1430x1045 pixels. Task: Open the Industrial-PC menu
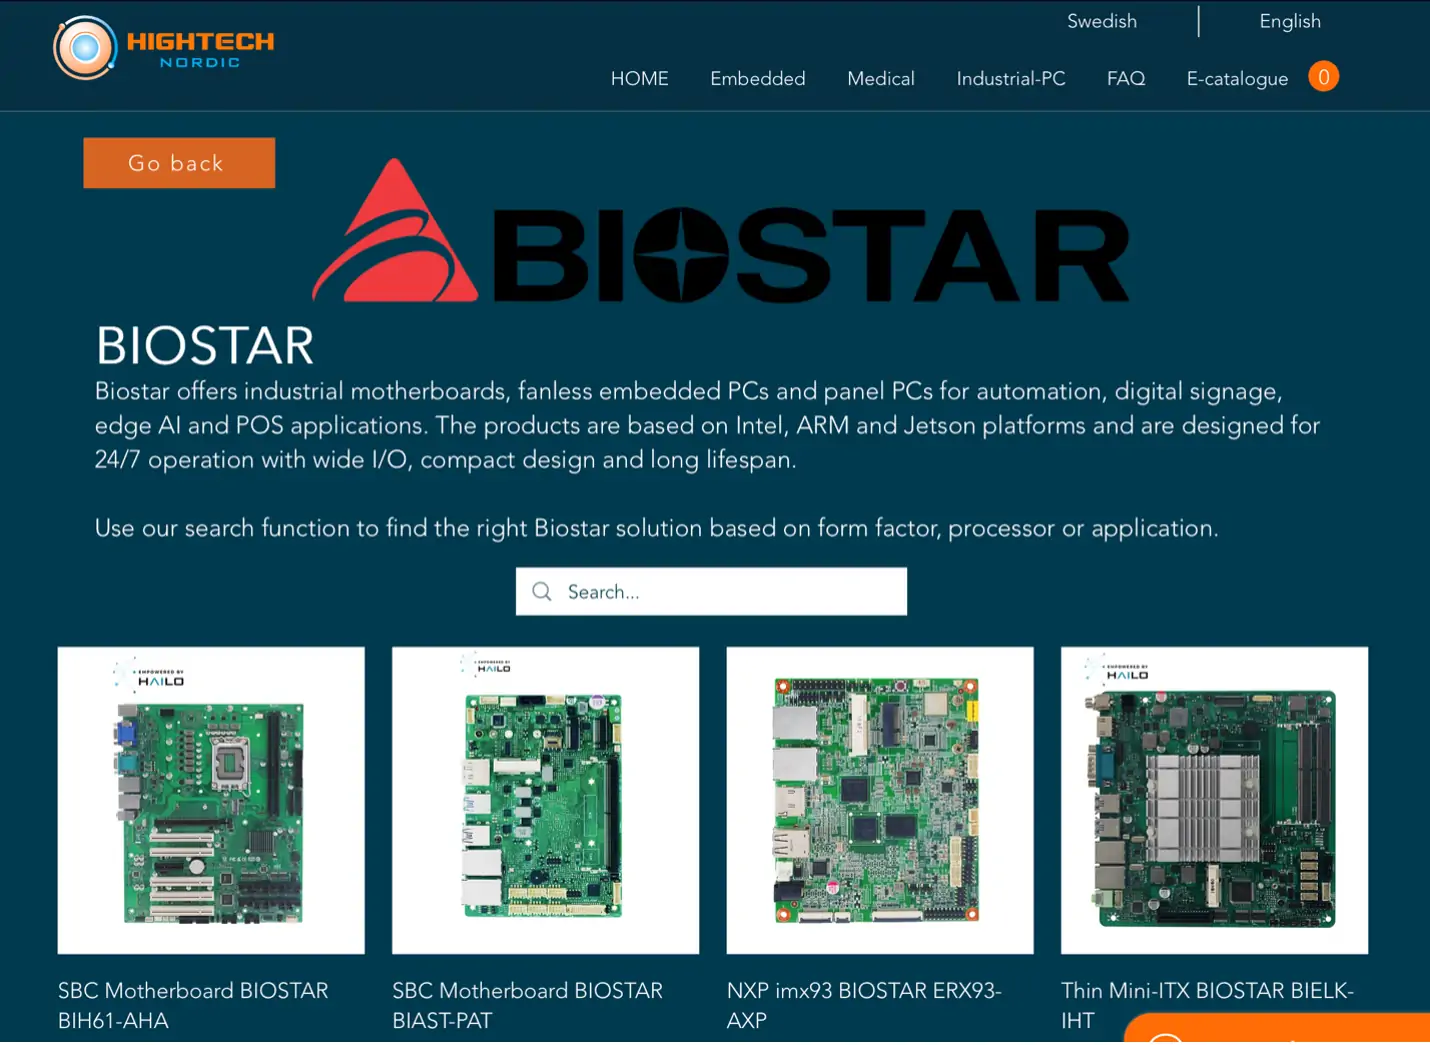1010,78
